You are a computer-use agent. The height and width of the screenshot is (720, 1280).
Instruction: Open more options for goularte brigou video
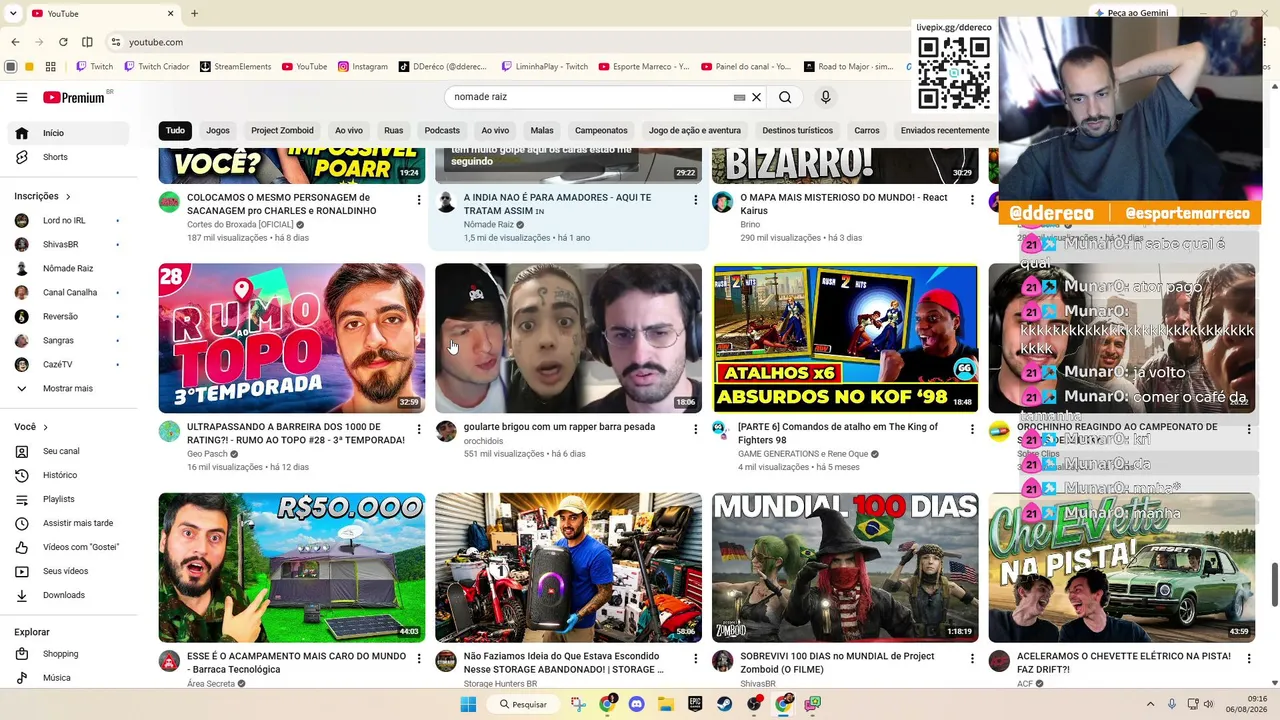coord(695,429)
